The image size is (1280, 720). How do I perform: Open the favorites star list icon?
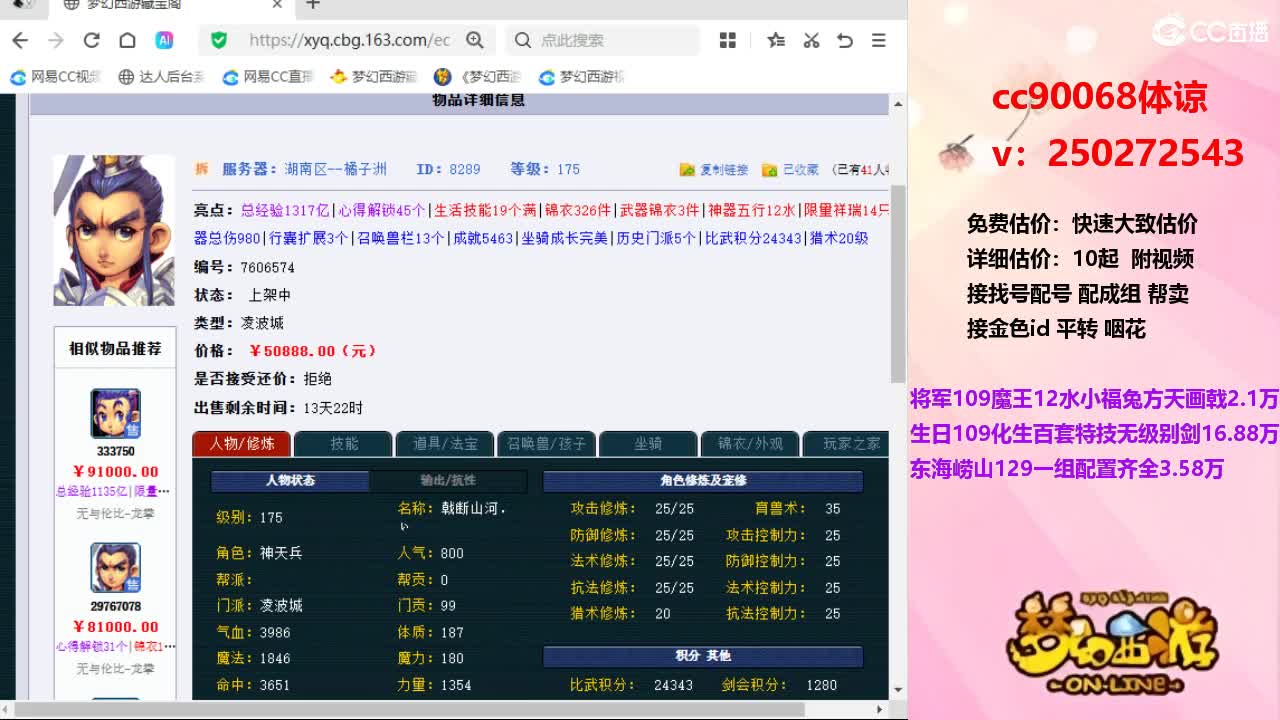tap(776, 40)
